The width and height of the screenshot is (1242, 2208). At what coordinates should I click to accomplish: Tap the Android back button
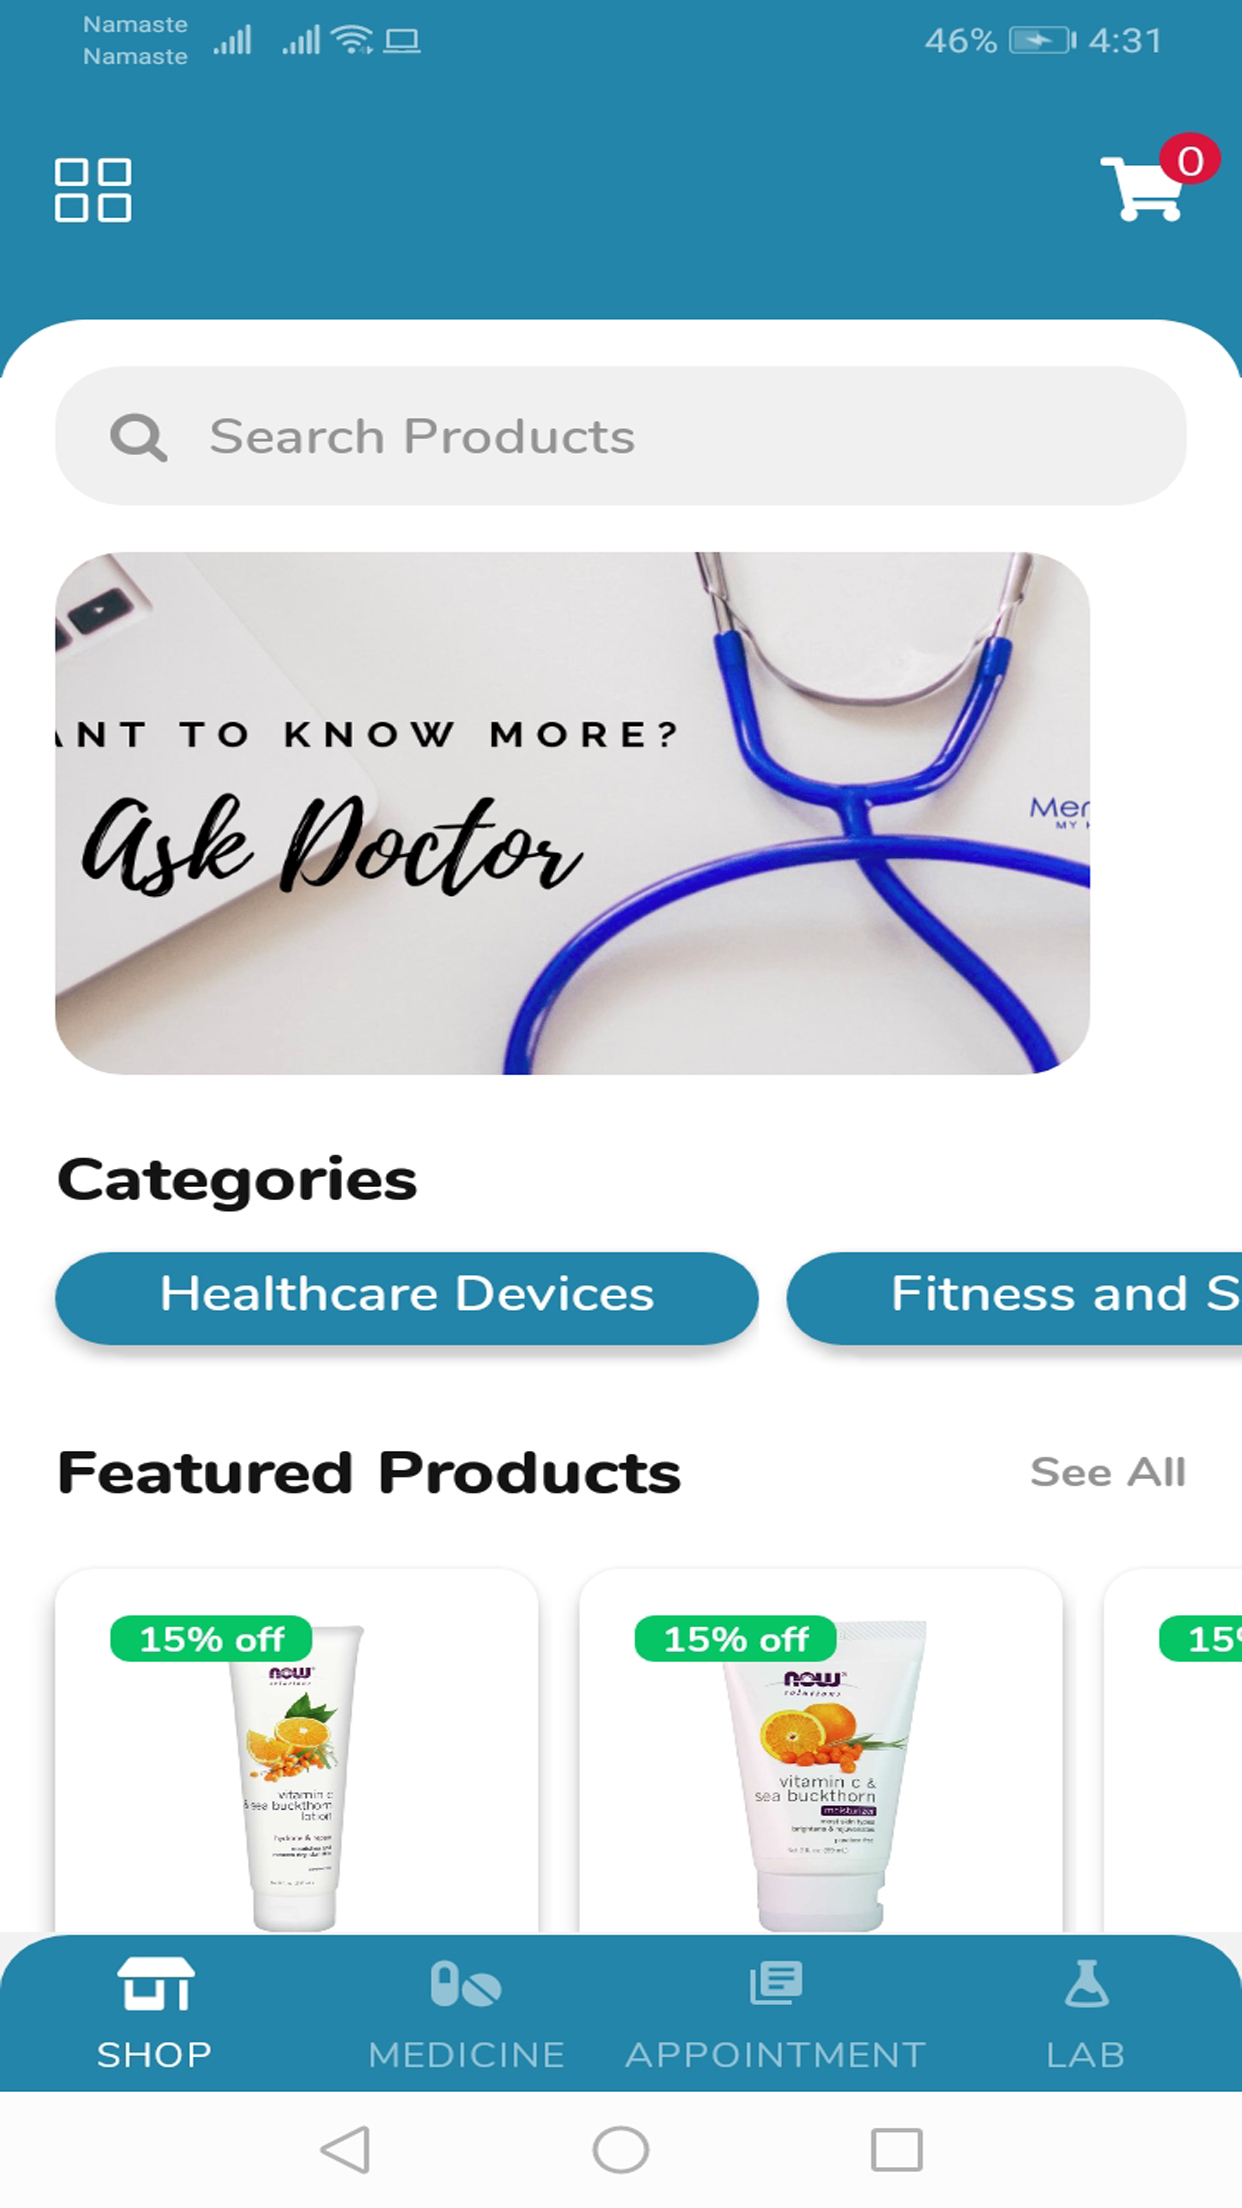pos(346,2149)
